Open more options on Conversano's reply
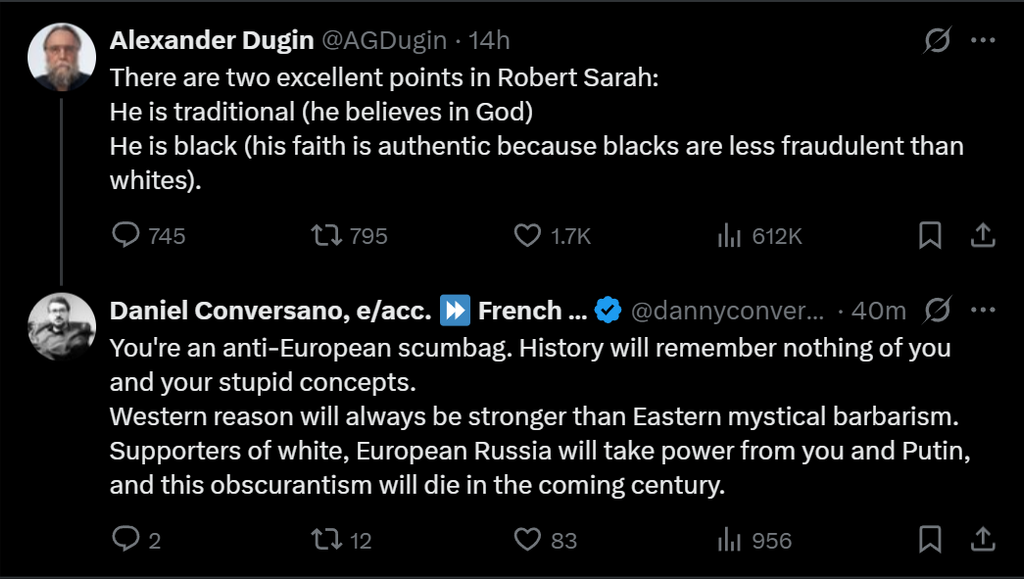1024x579 pixels. [x=984, y=310]
